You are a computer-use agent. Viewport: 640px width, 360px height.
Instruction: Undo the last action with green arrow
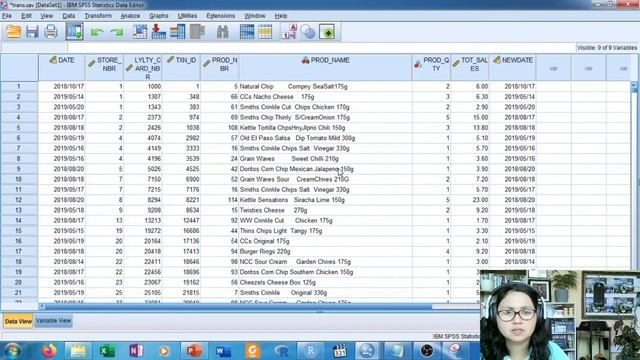pos(97,32)
